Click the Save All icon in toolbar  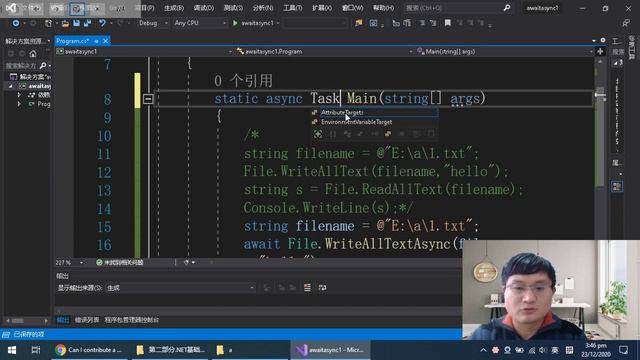tap(87, 23)
